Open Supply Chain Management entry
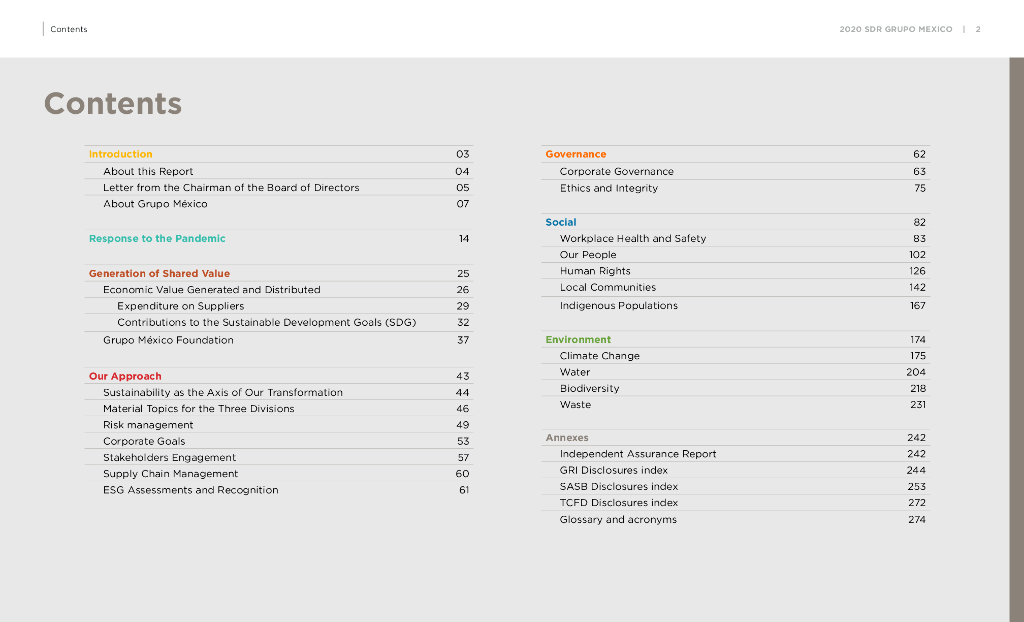This screenshot has height=622, width=1024. (x=170, y=473)
